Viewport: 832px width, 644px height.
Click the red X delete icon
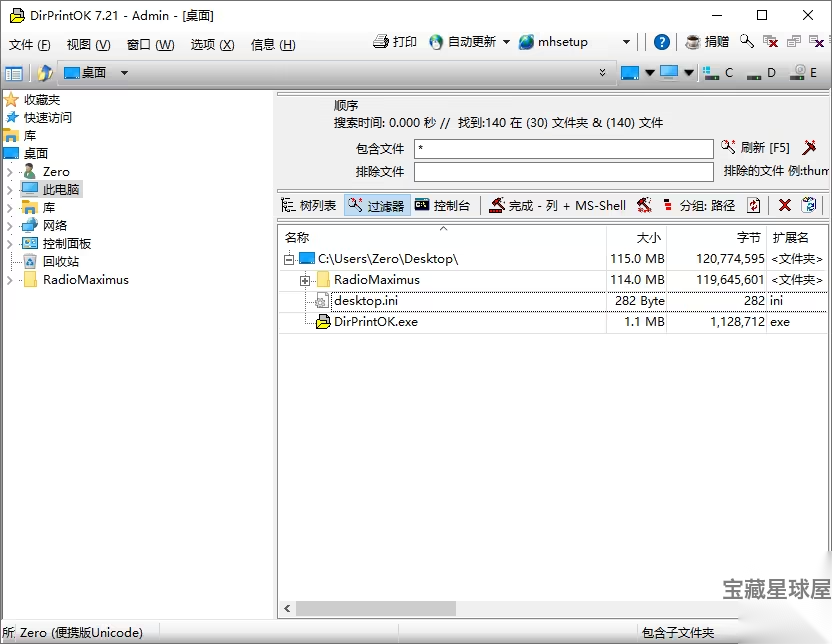click(x=785, y=205)
